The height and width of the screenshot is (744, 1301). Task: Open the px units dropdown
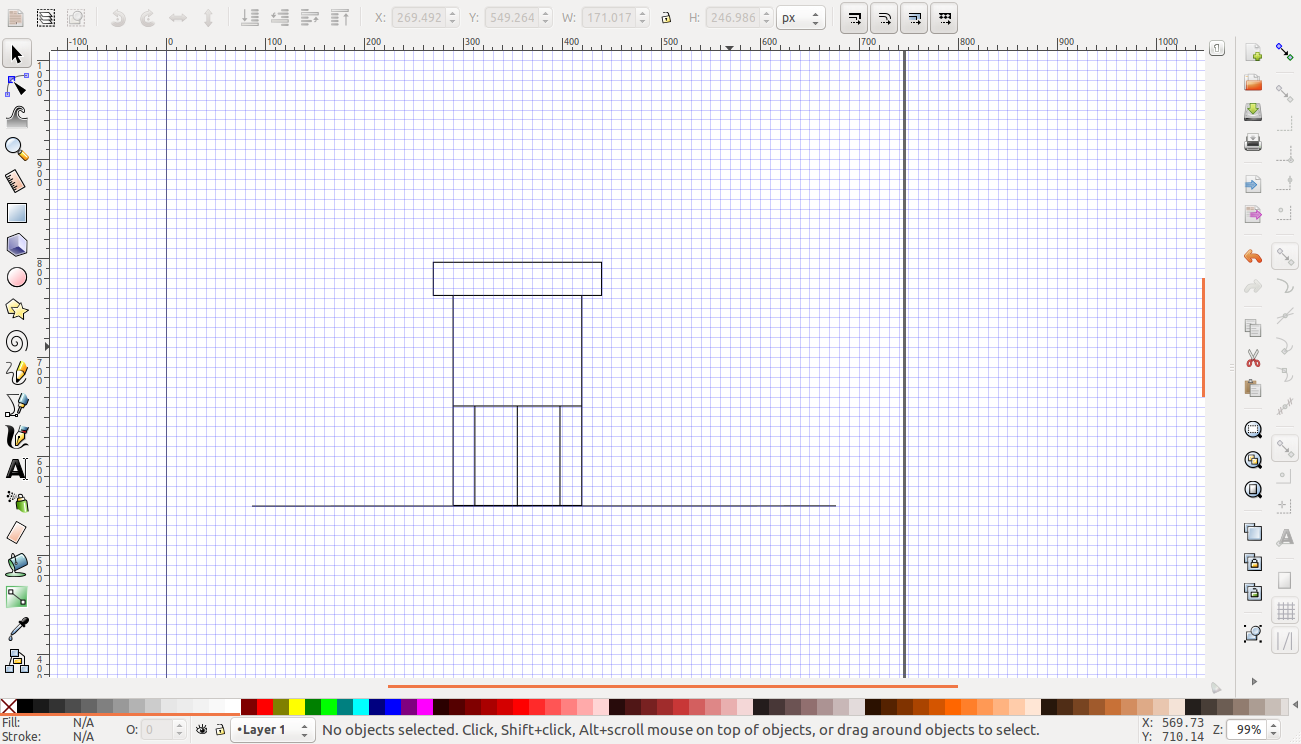(x=800, y=16)
